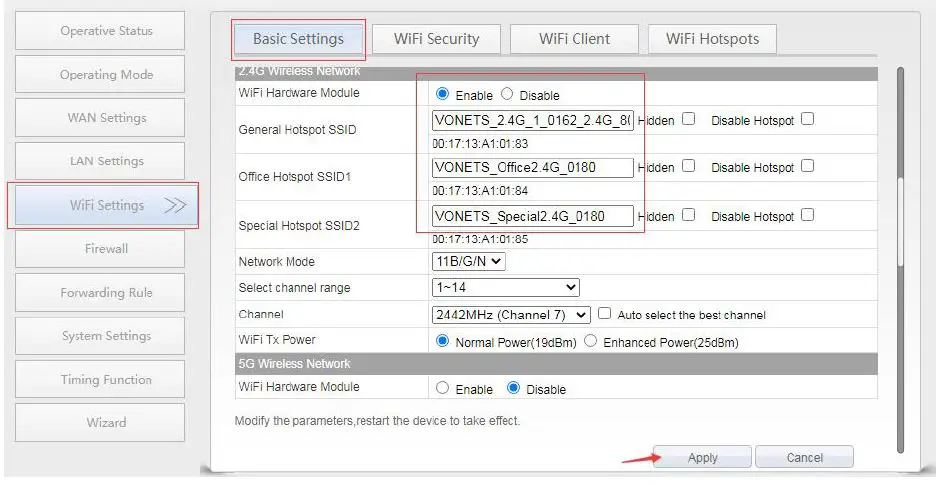
Task: Edit the General Hotspot SSID field
Action: [532, 120]
